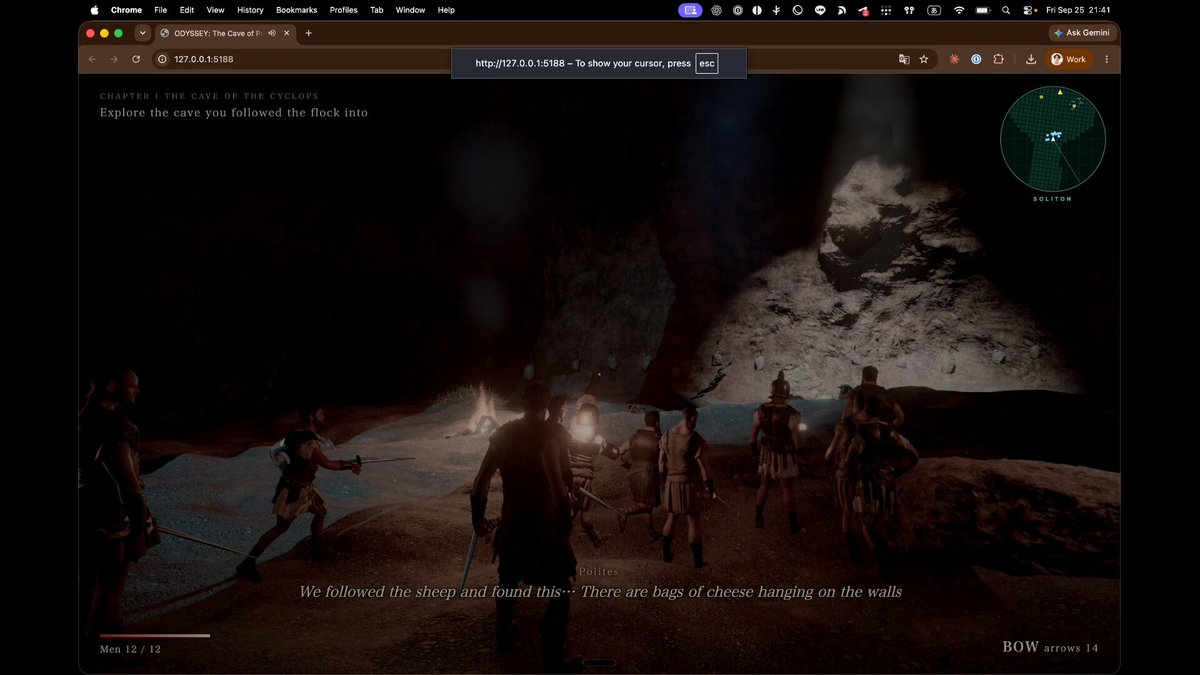
Task: Open the Bookmarks menu
Action: click(x=297, y=10)
